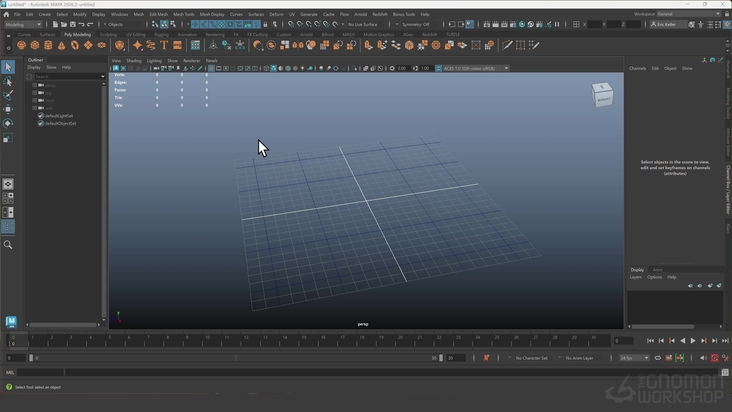This screenshot has height=412, width=732.
Task: Click the view cube in the viewport
Action: click(603, 95)
